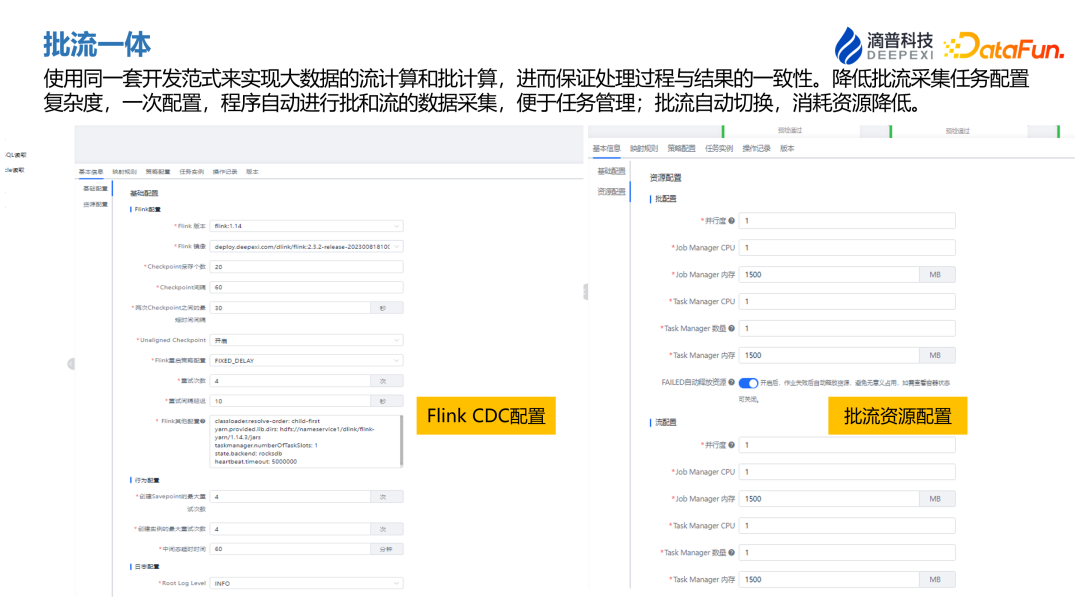Click help icon beside stream Task Manager 数量
Image resolution: width=1080 pixels, height=608 pixels.
click(731, 552)
